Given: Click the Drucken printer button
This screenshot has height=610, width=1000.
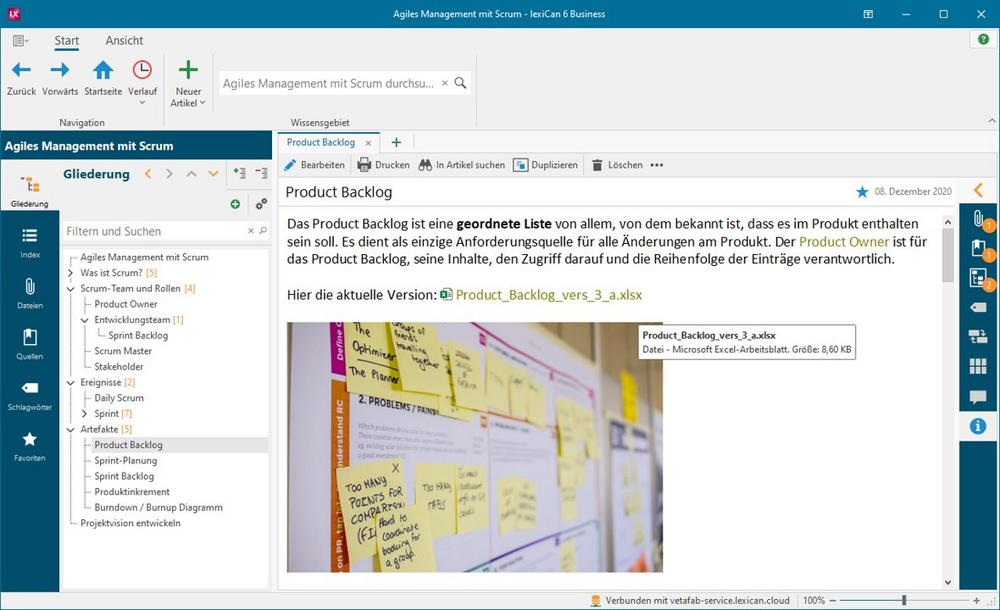Looking at the screenshot, I should tap(384, 165).
